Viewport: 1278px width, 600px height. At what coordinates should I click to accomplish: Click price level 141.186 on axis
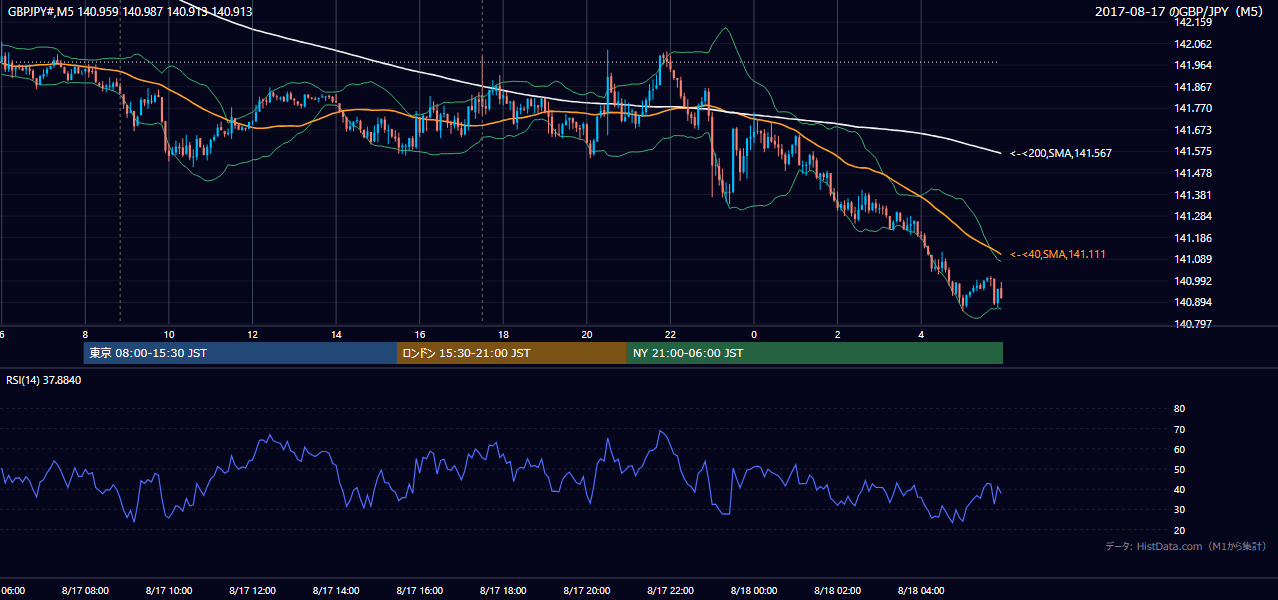tap(1191, 239)
